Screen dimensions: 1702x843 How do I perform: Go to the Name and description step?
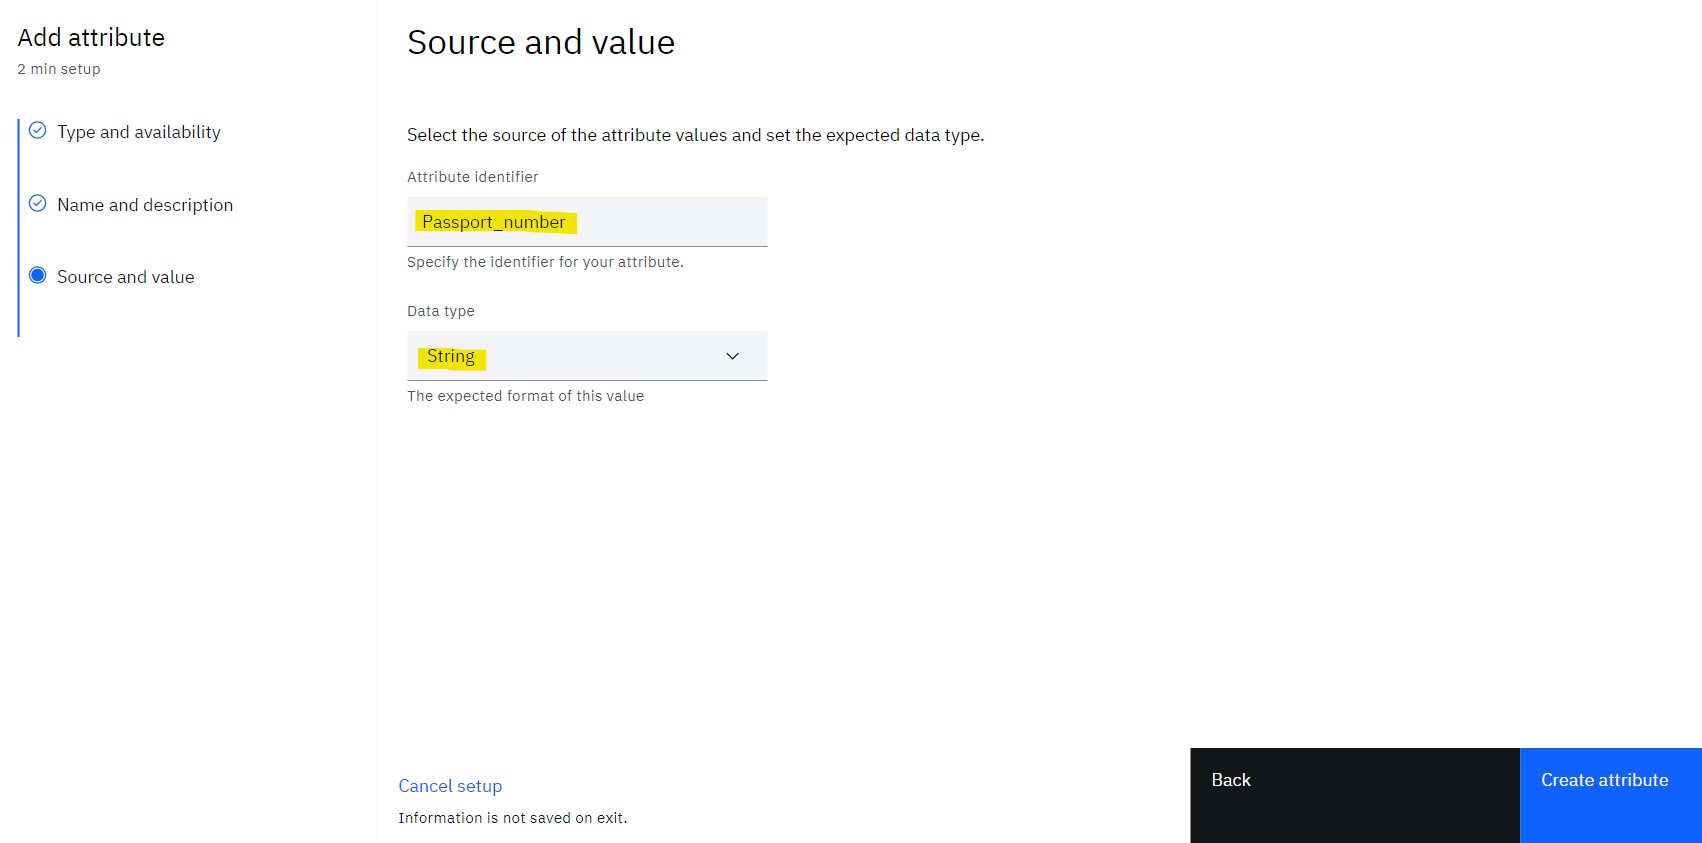[x=145, y=205]
